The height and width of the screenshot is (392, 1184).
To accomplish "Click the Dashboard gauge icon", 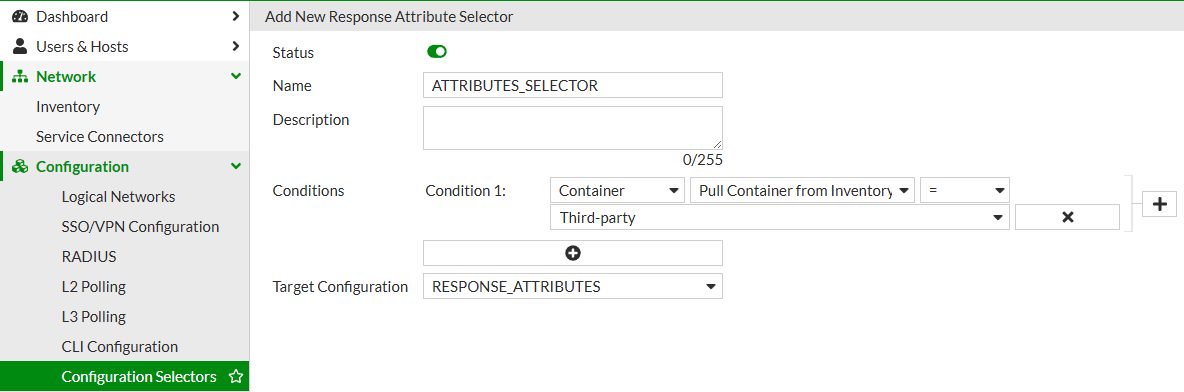I will pos(20,16).
